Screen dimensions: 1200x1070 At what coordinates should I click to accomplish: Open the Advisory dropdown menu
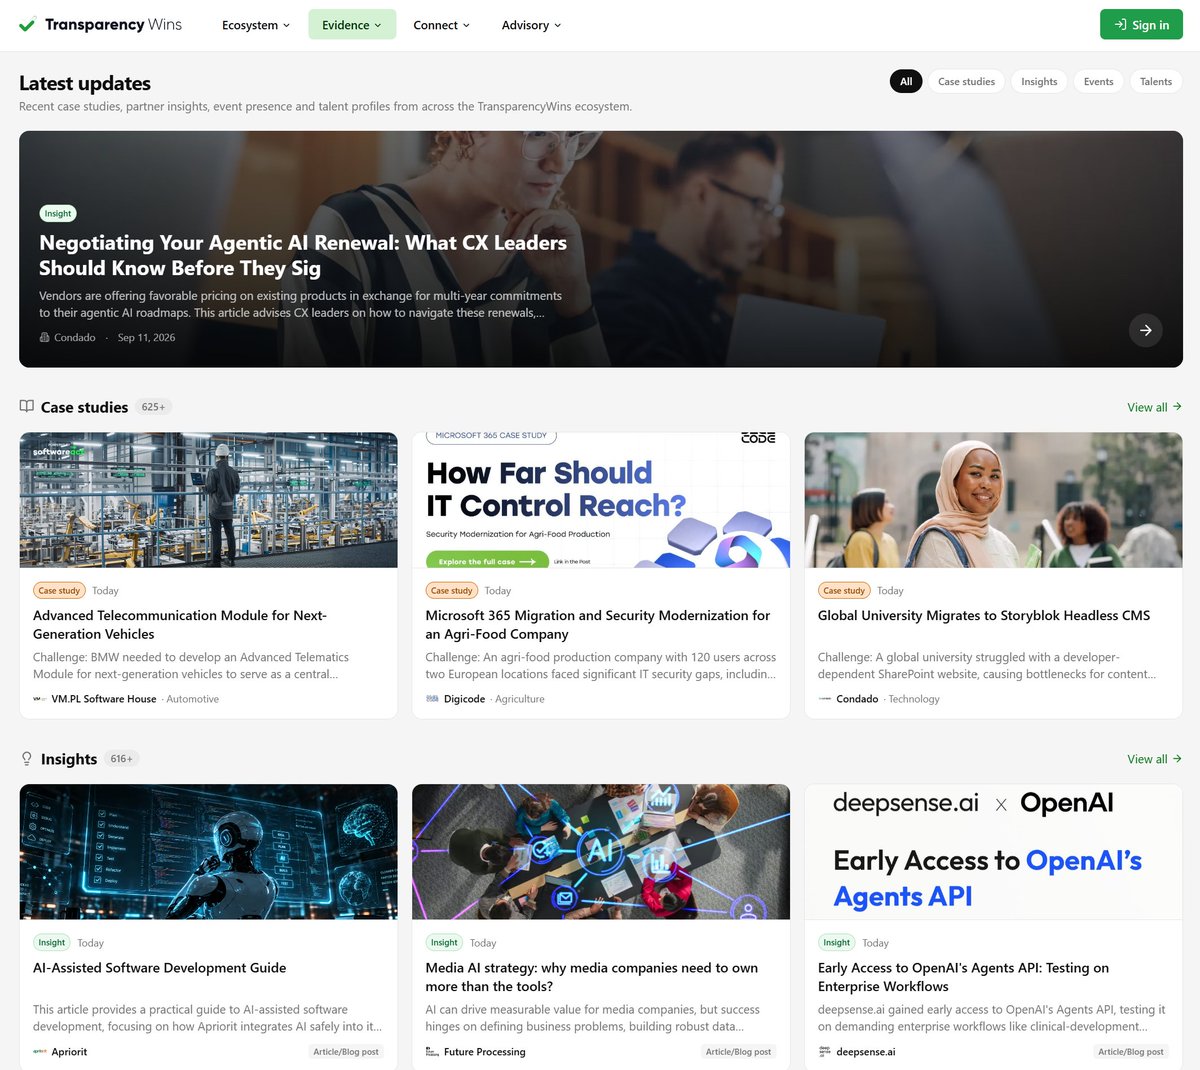532,25
